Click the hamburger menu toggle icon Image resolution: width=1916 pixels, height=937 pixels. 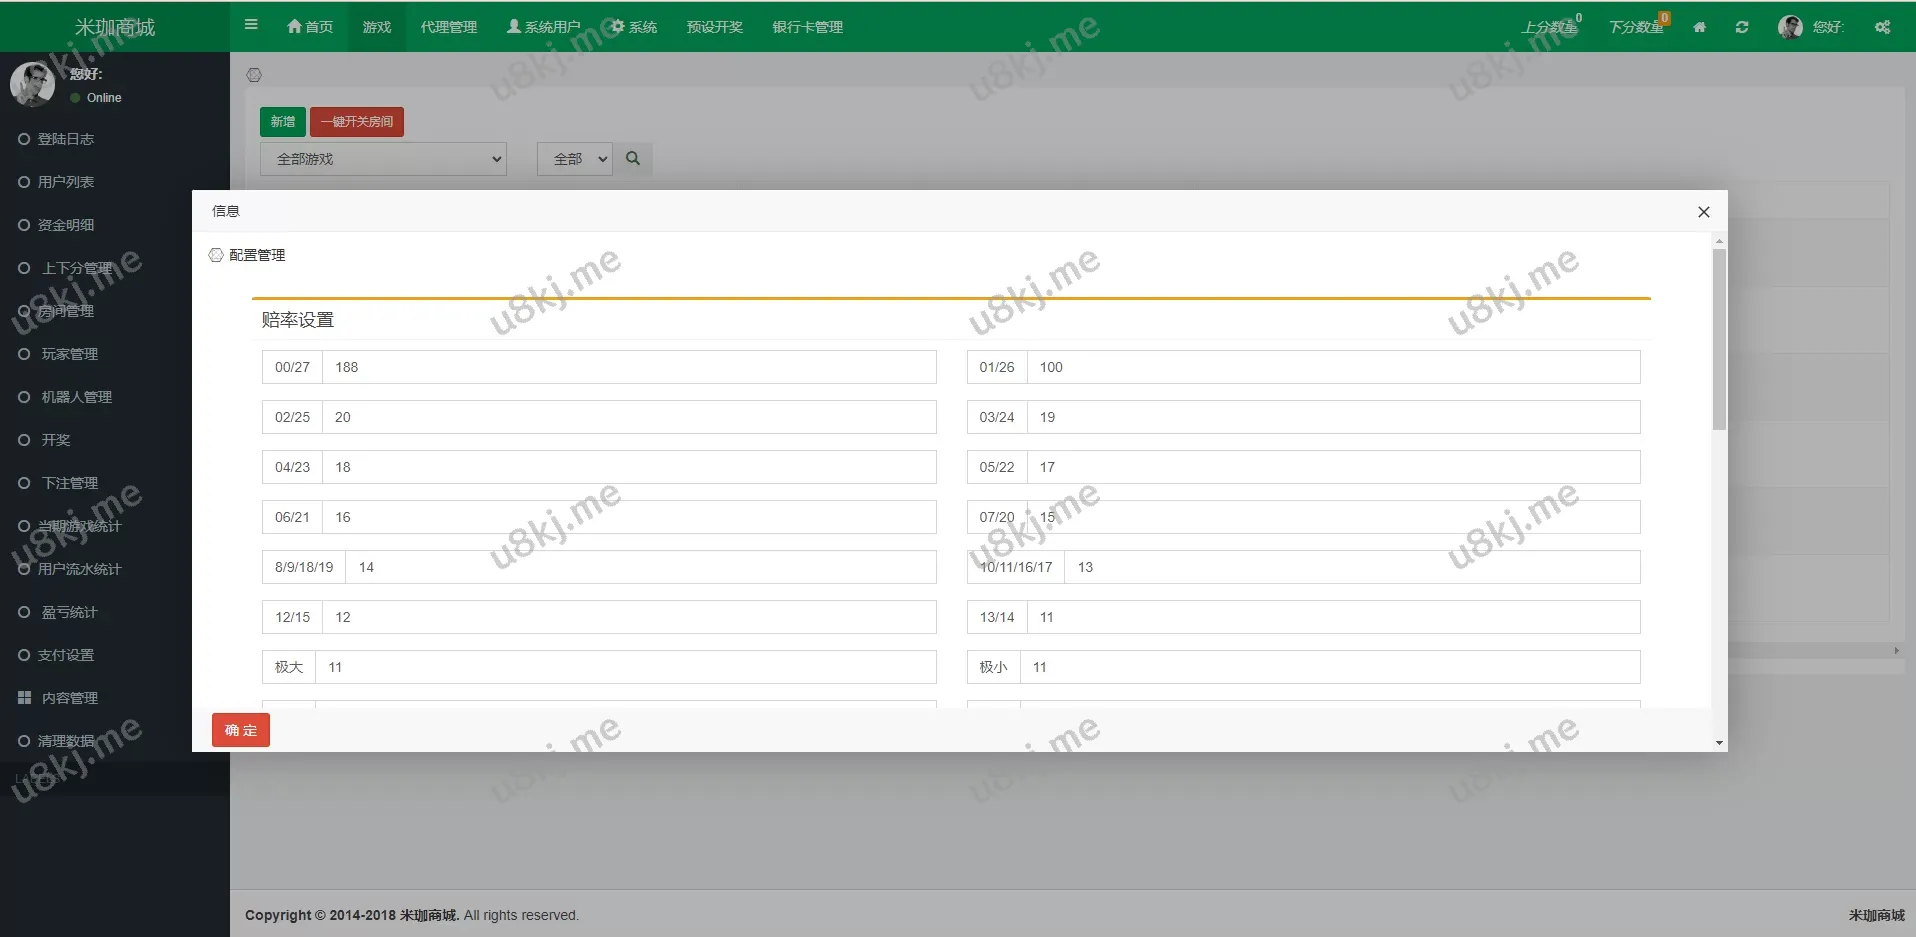[x=251, y=25]
